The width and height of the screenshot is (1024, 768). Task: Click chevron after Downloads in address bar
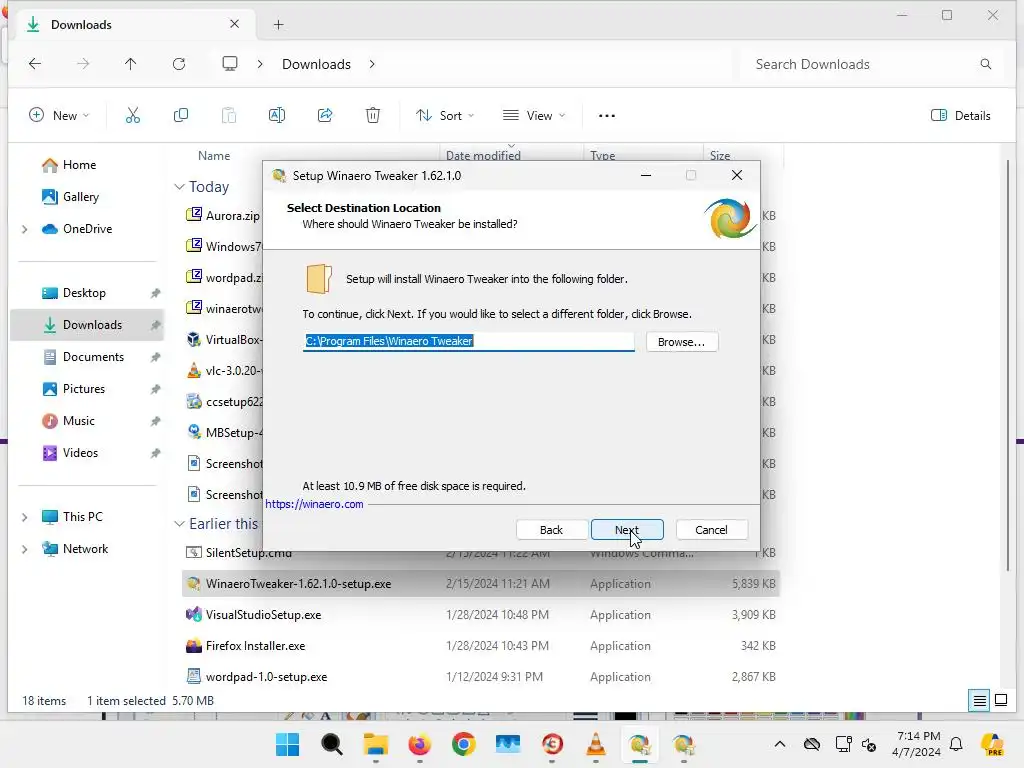(x=372, y=64)
